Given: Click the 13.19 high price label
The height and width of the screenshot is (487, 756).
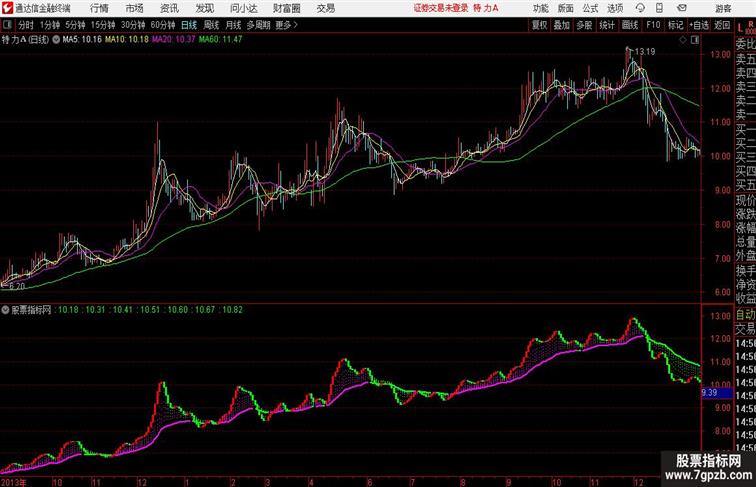Looking at the screenshot, I should 645,52.
